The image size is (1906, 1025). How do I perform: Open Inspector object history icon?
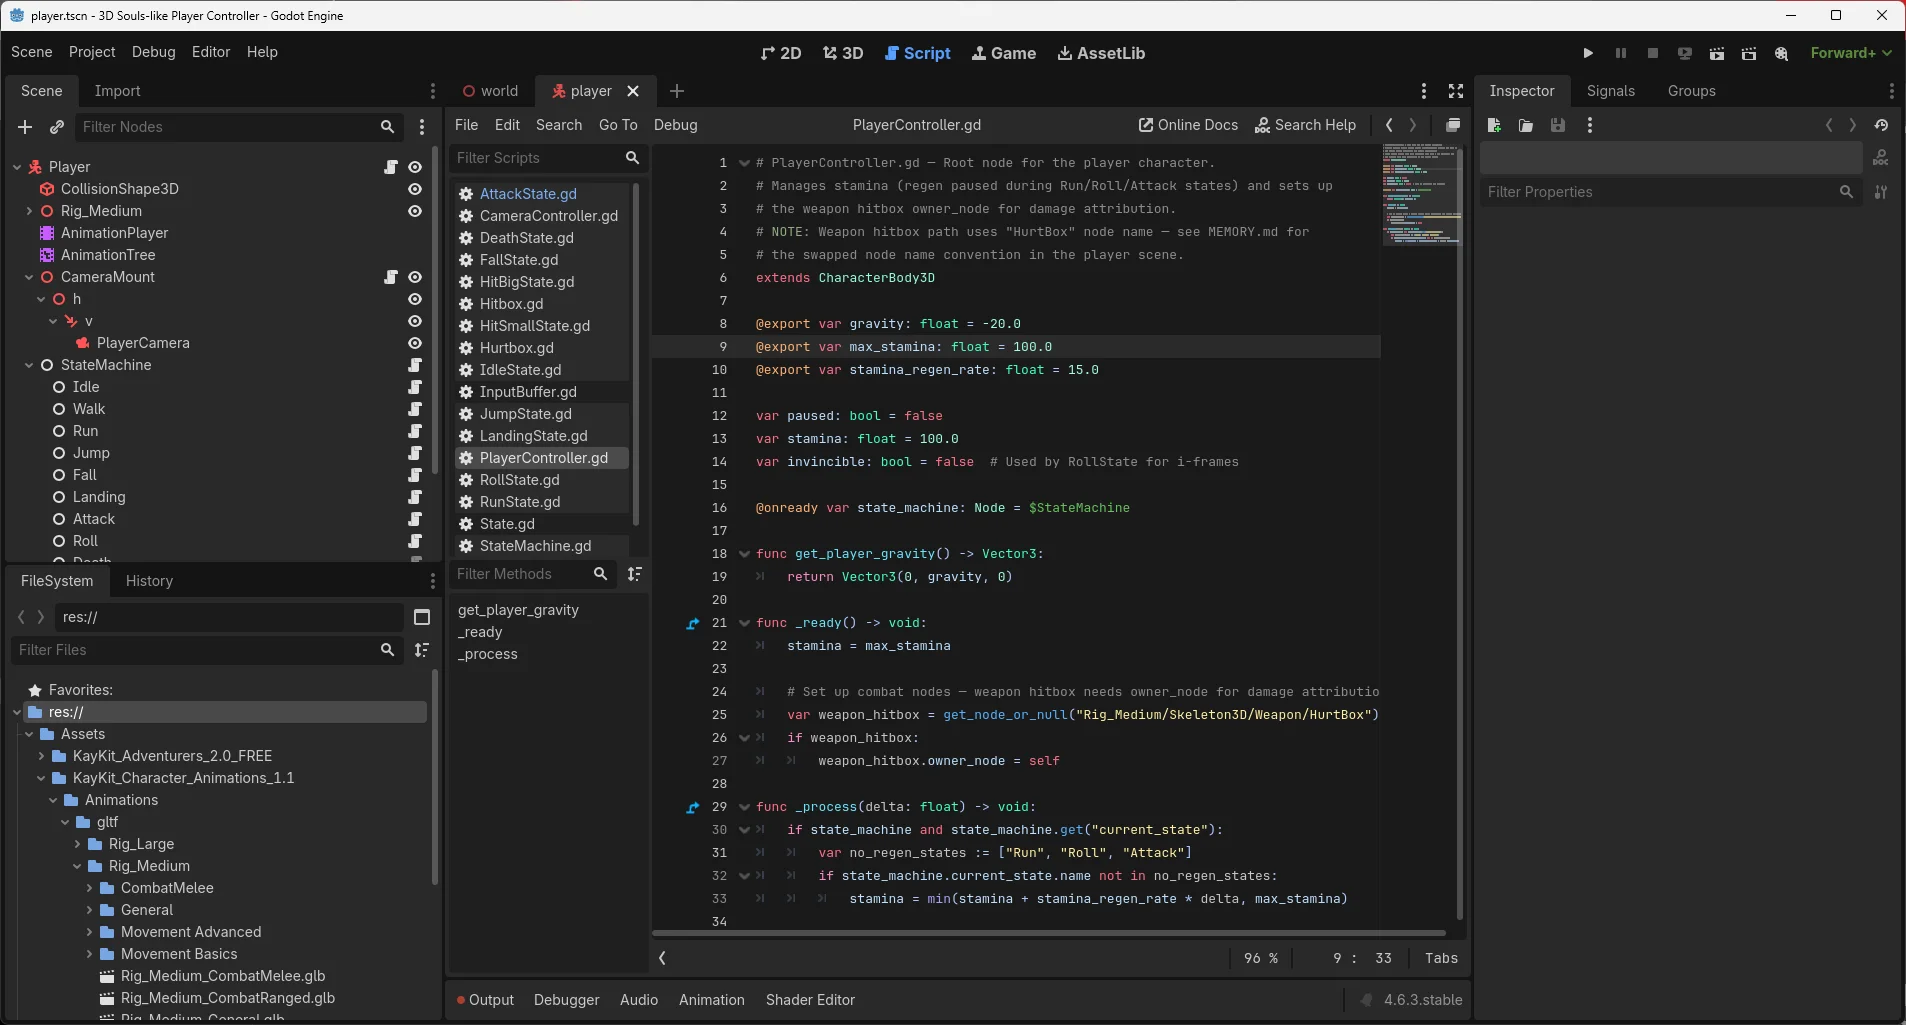pos(1882,125)
